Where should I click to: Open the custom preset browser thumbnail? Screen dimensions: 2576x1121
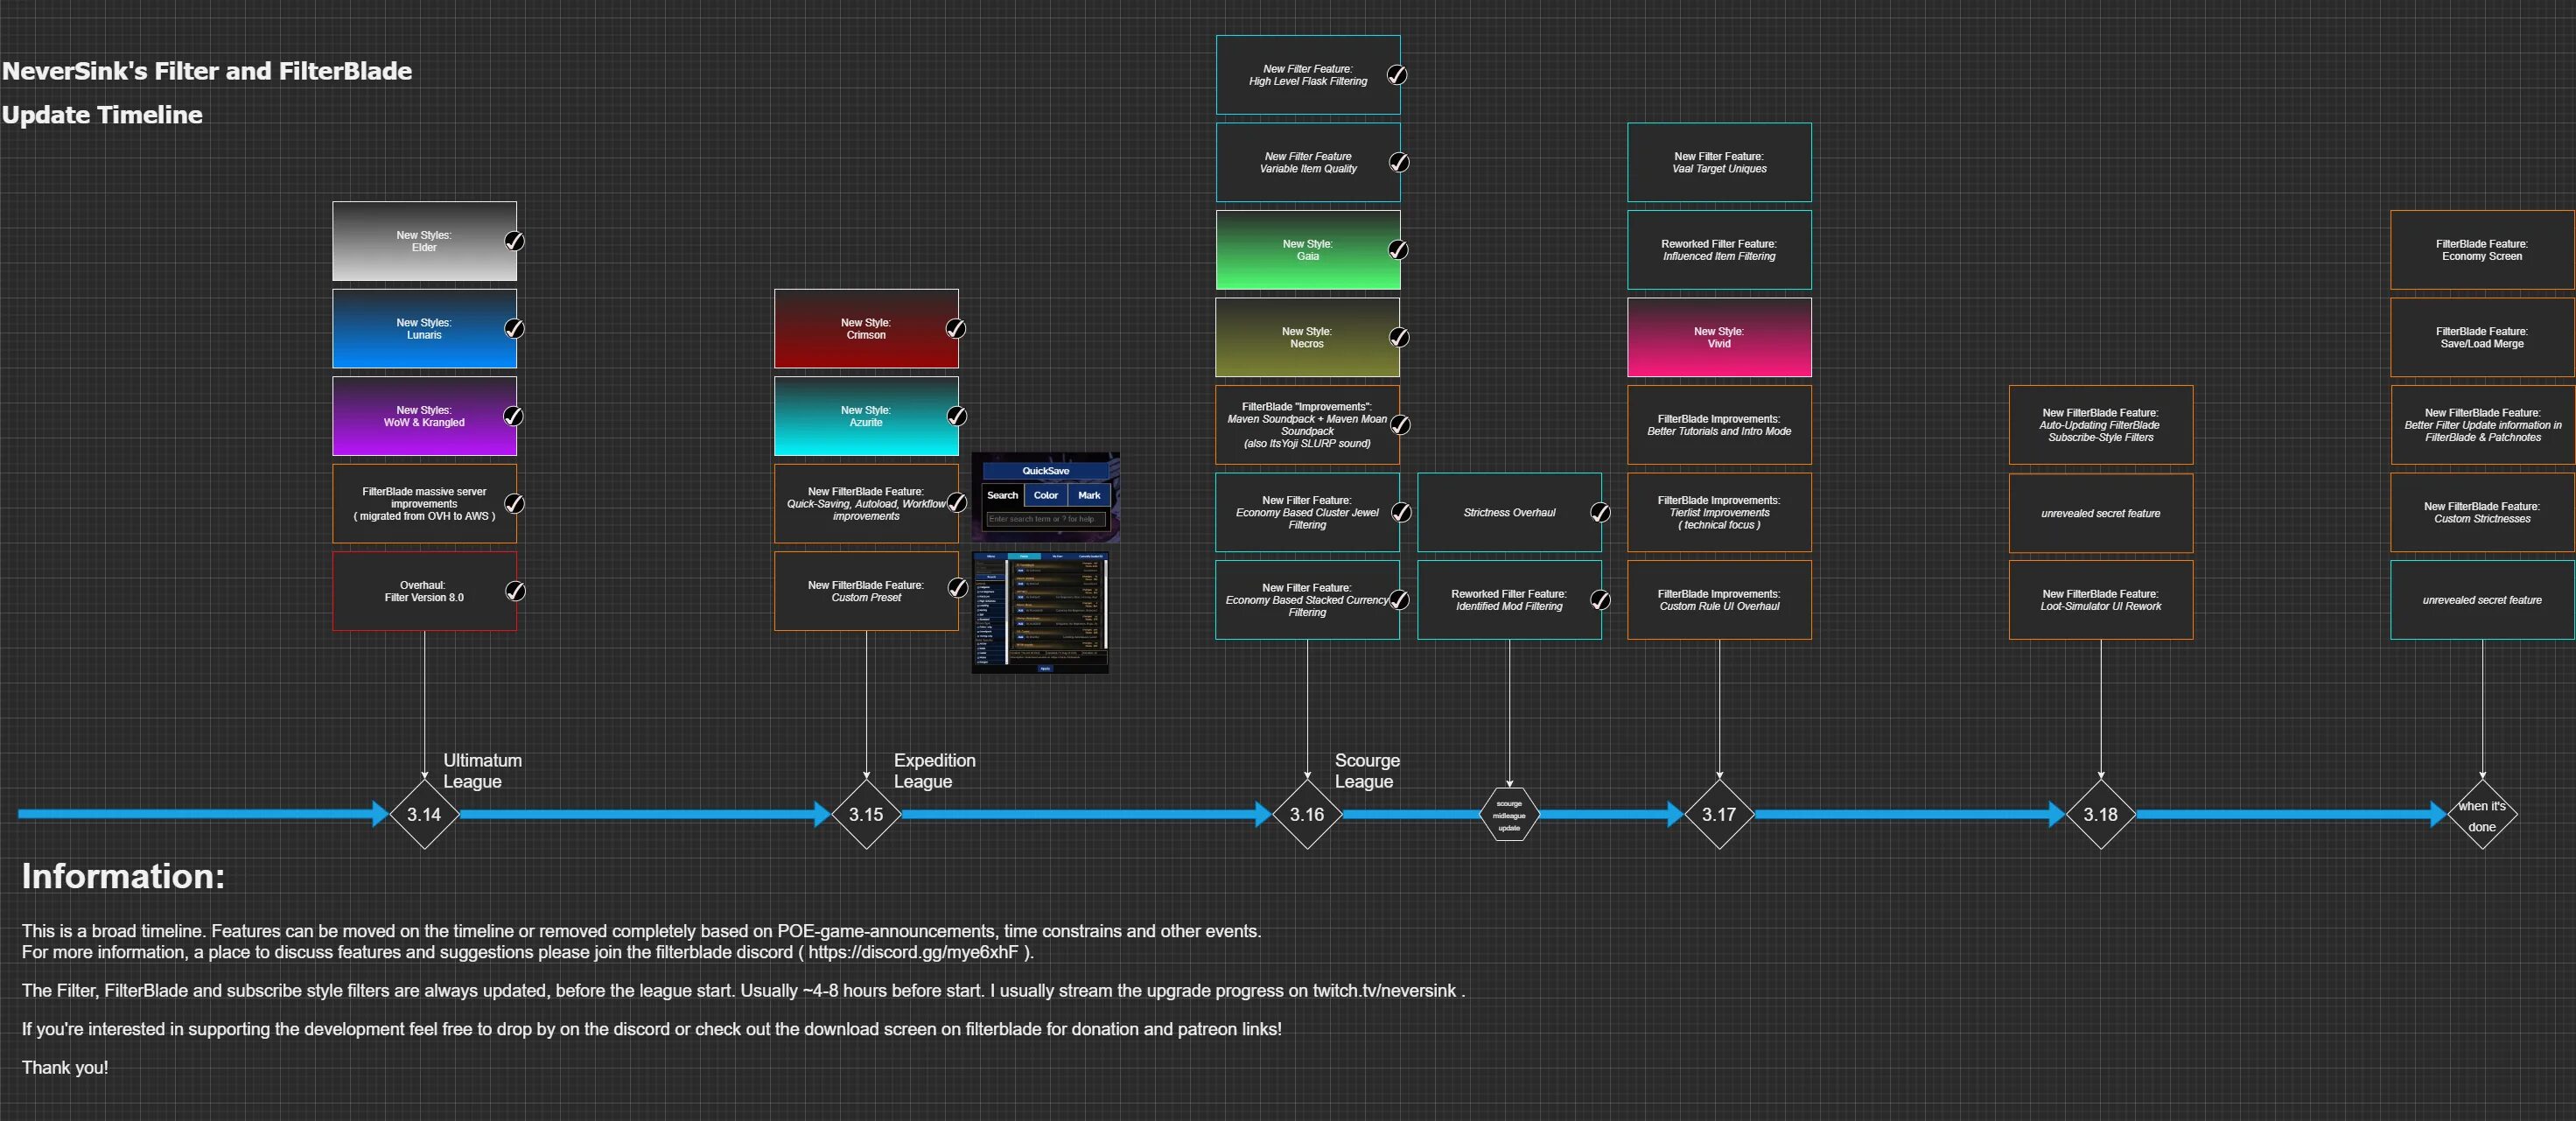pyautogui.click(x=1040, y=612)
